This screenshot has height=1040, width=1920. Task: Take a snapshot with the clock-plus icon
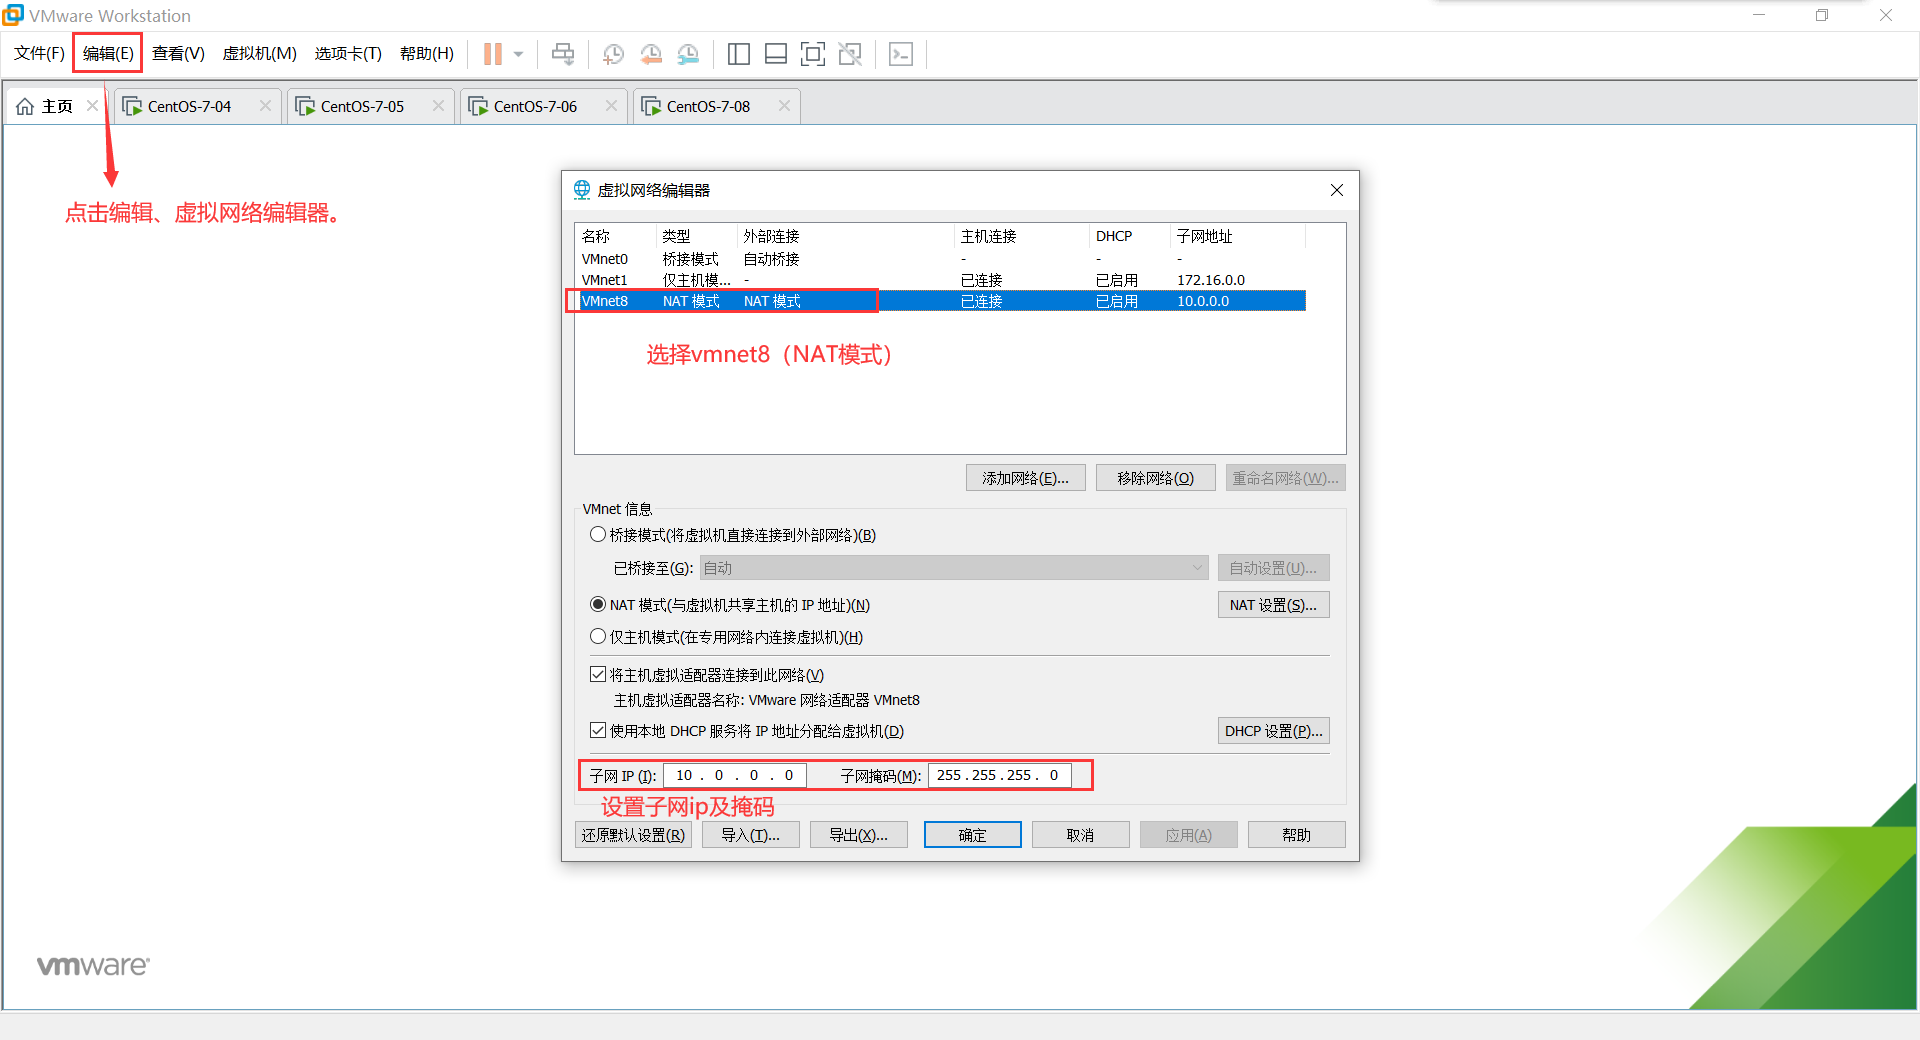(613, 54)
